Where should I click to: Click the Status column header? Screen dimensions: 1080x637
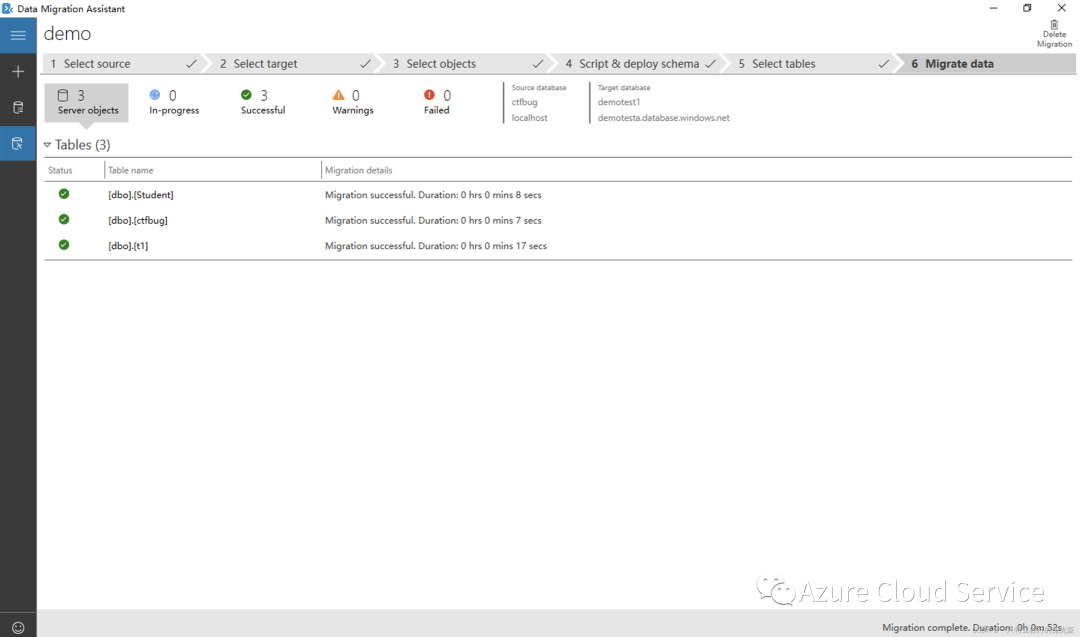pyautogui.click(x=60, y=170)
